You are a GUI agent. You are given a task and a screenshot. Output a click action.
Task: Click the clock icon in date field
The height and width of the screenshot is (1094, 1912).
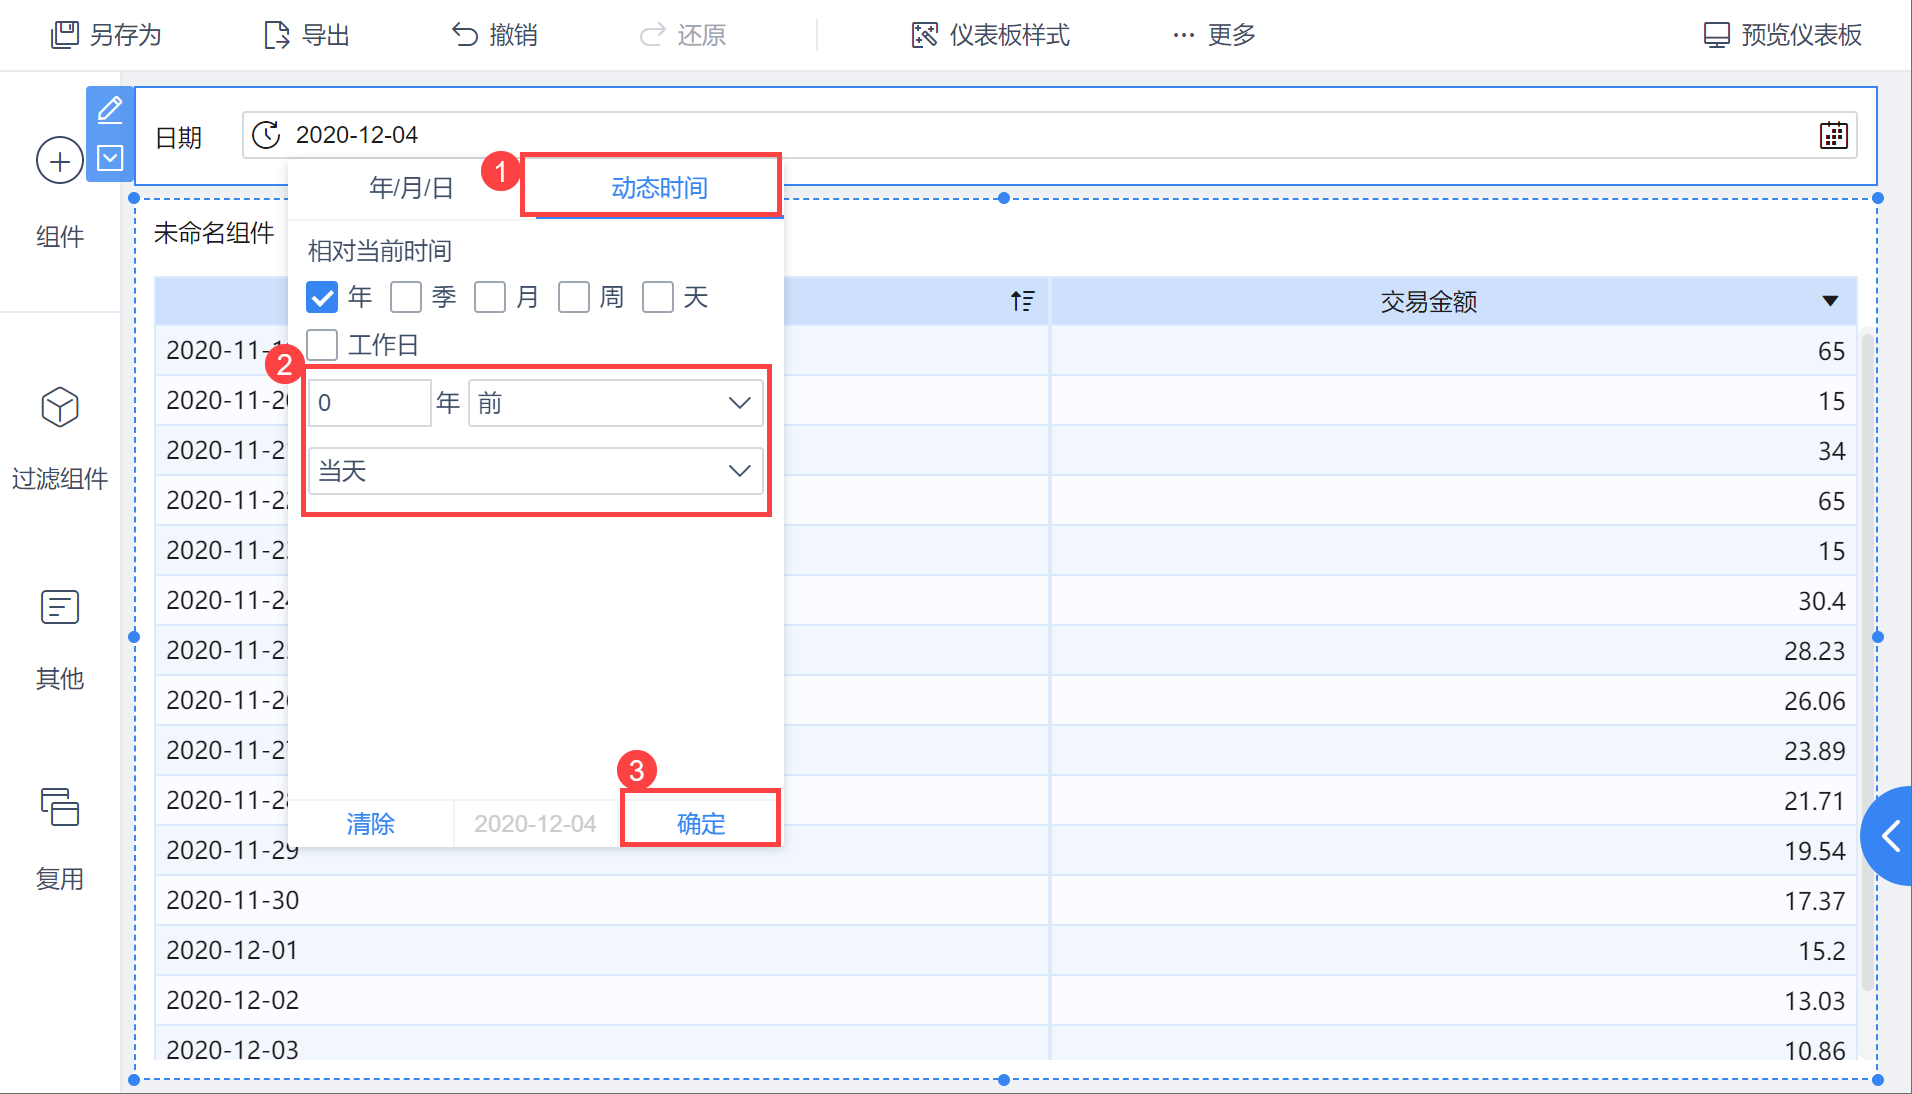266,135
